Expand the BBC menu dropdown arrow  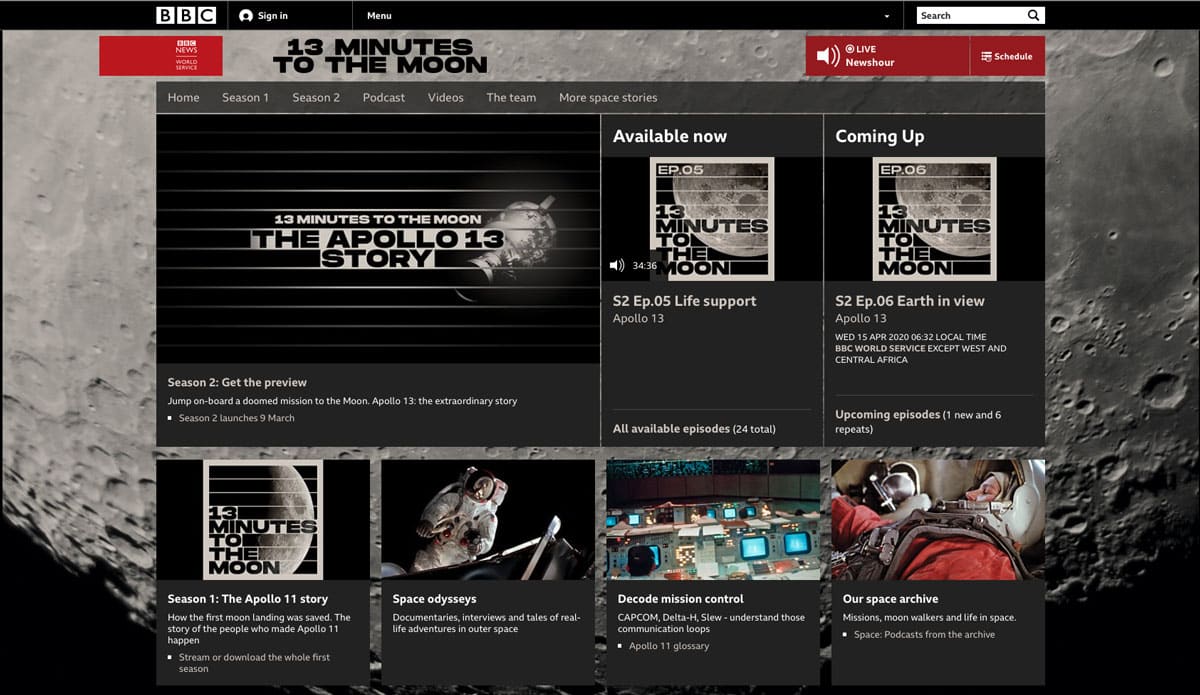coord(886,16)
